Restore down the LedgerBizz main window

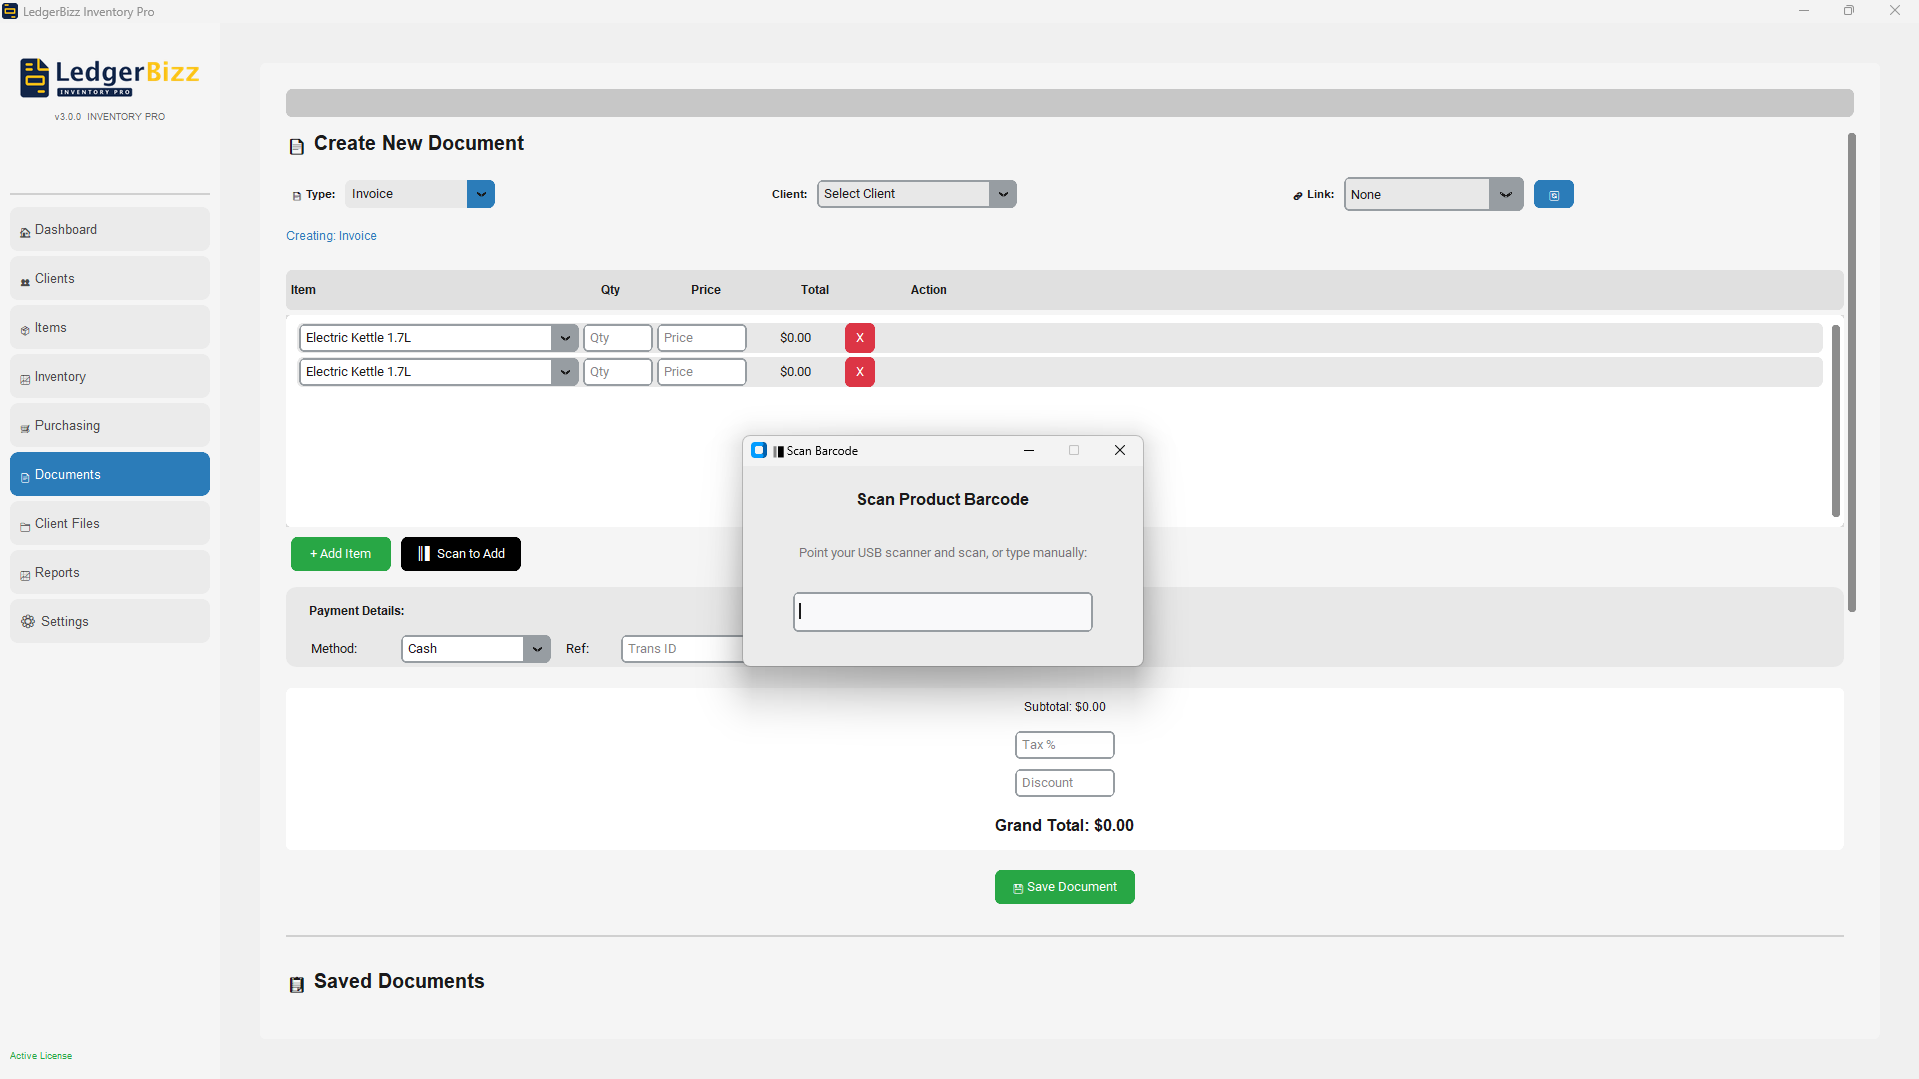coord(1849,11)
